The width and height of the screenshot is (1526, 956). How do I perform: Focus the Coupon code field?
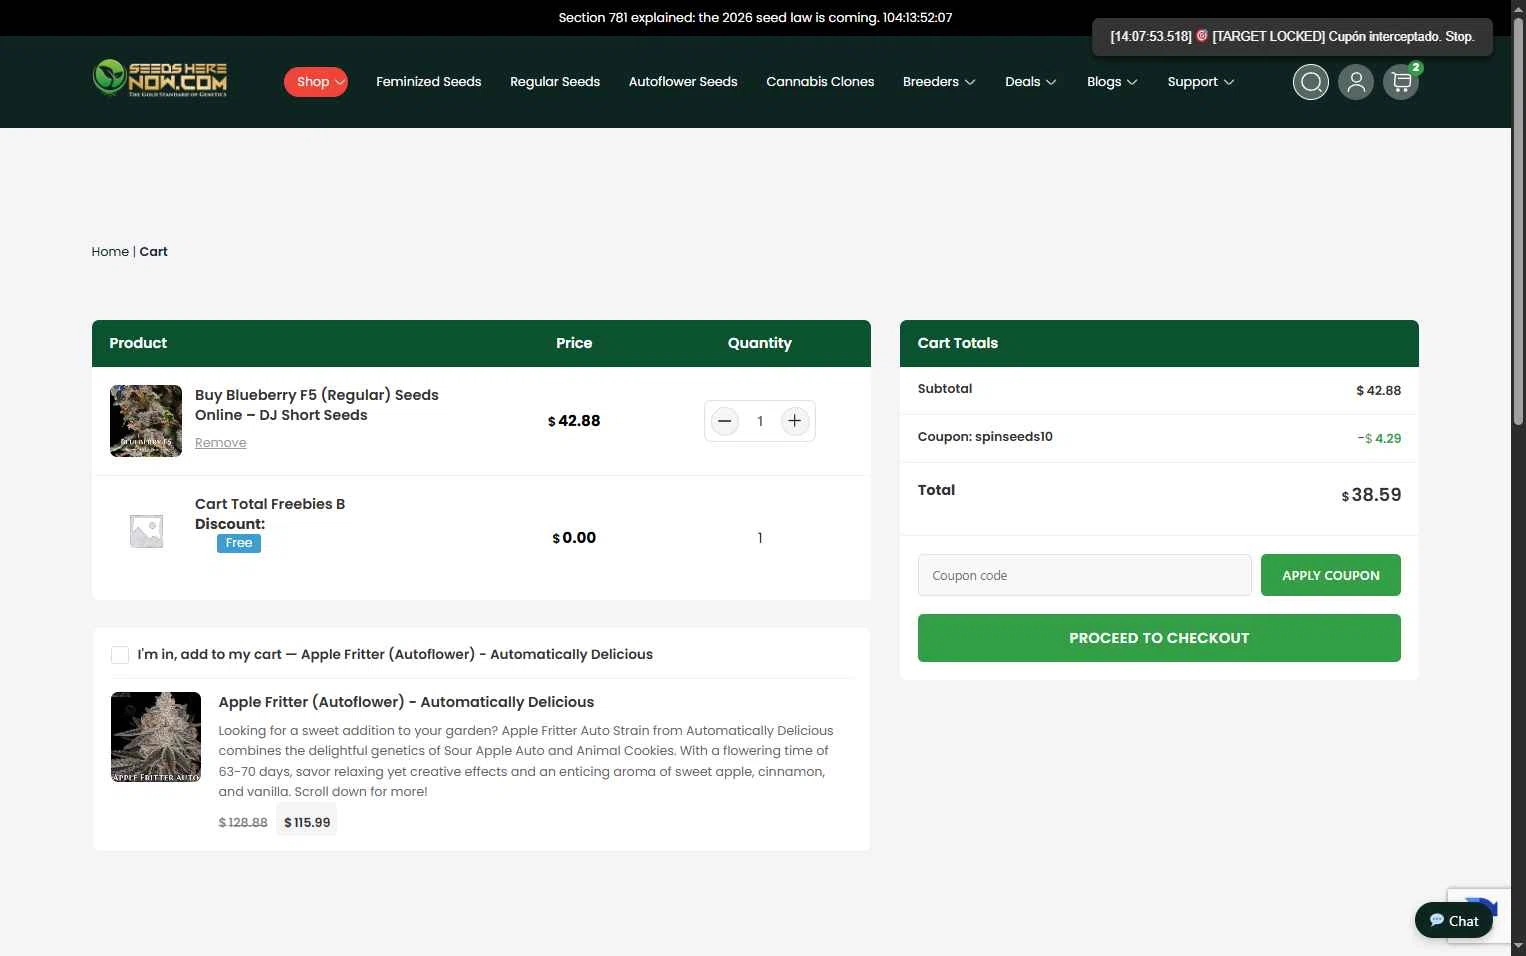pos(1085,575)
